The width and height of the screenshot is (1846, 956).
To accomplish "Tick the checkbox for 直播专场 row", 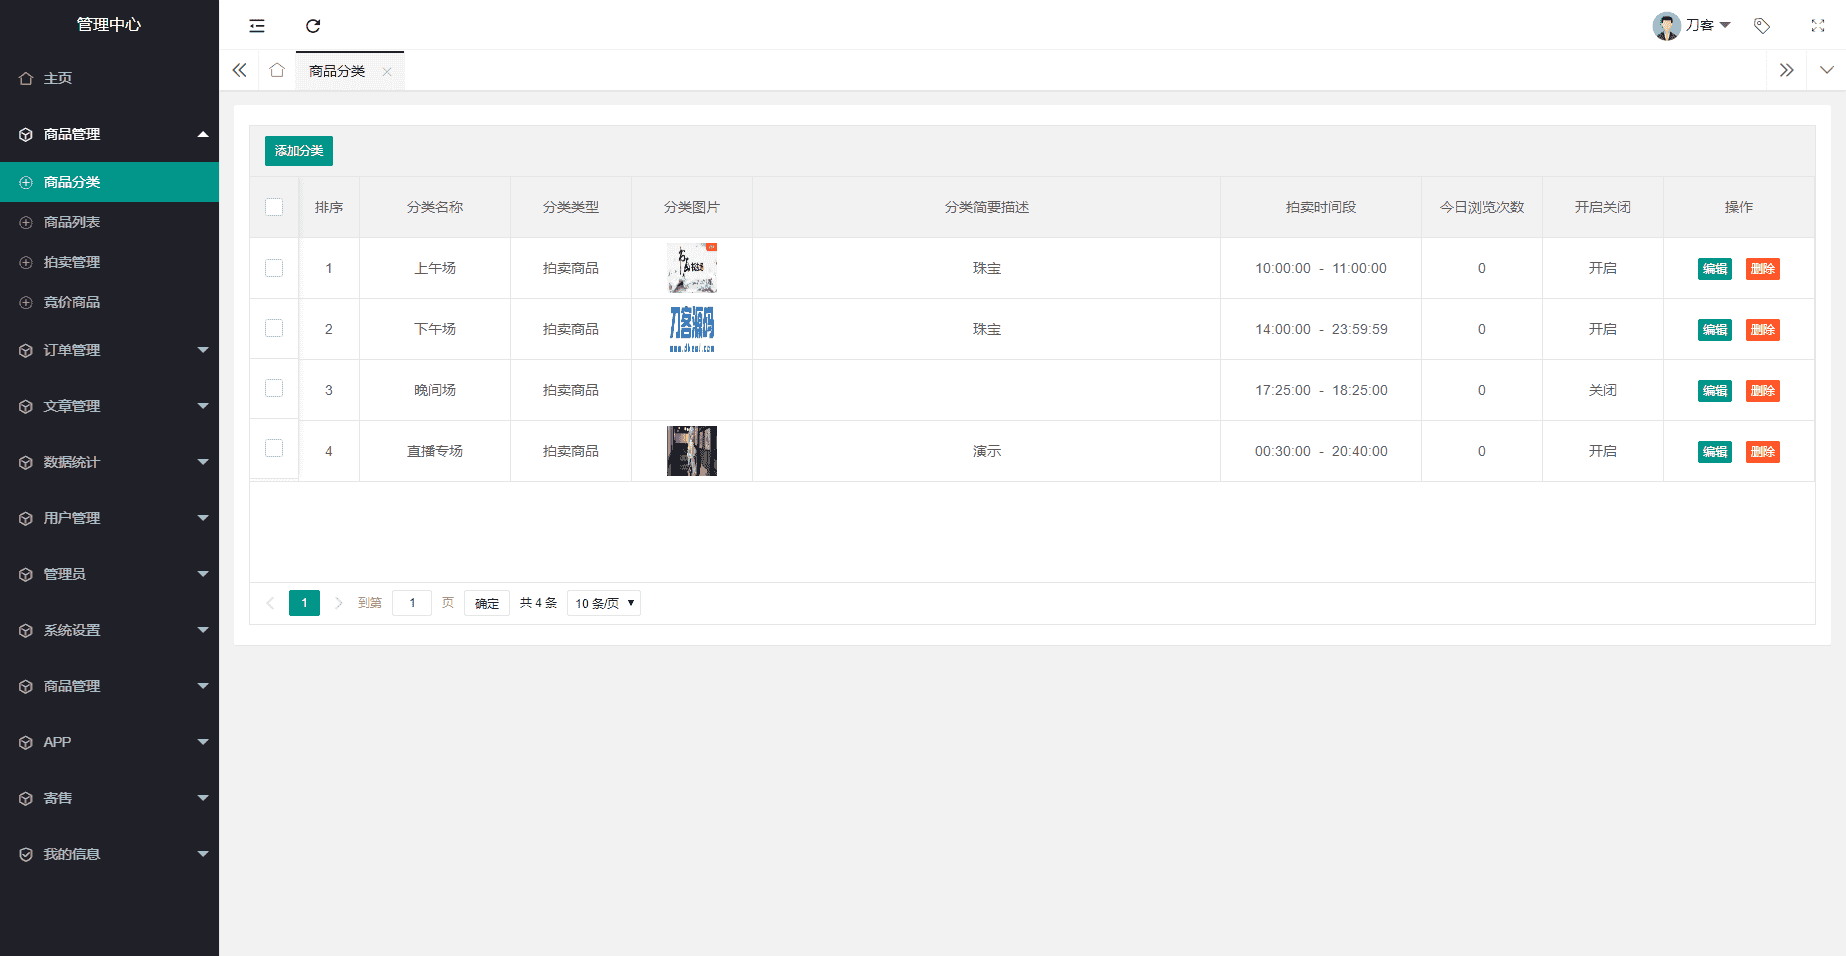I will [274, 449].
